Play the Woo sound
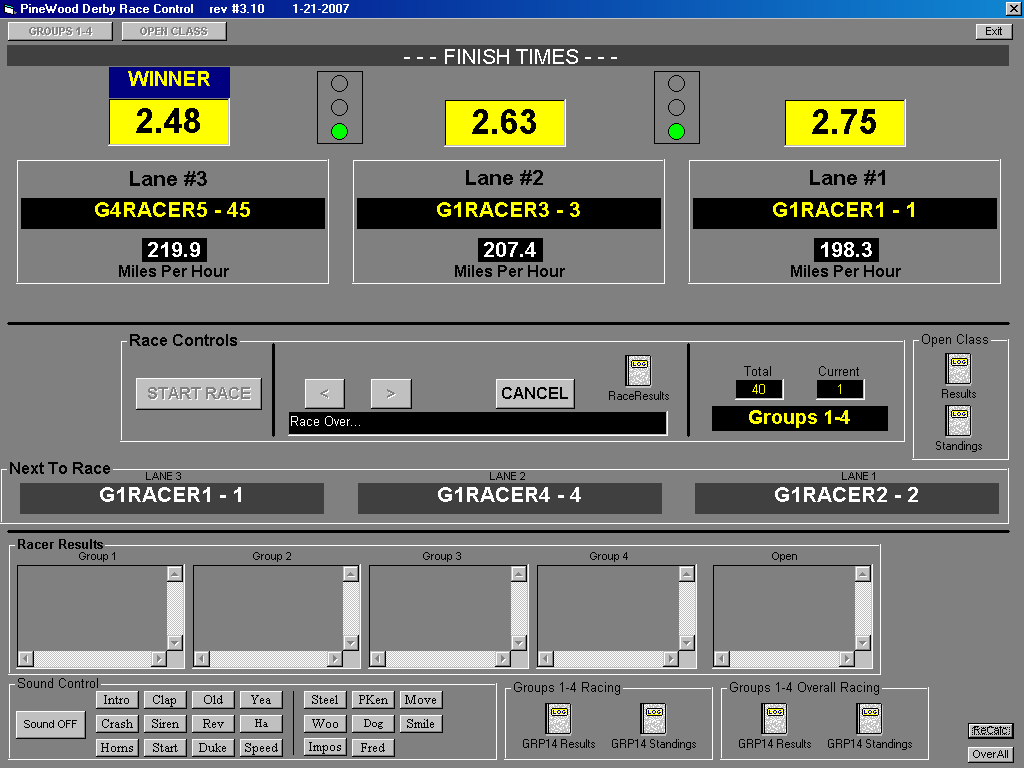 click(x=325, y=724)
